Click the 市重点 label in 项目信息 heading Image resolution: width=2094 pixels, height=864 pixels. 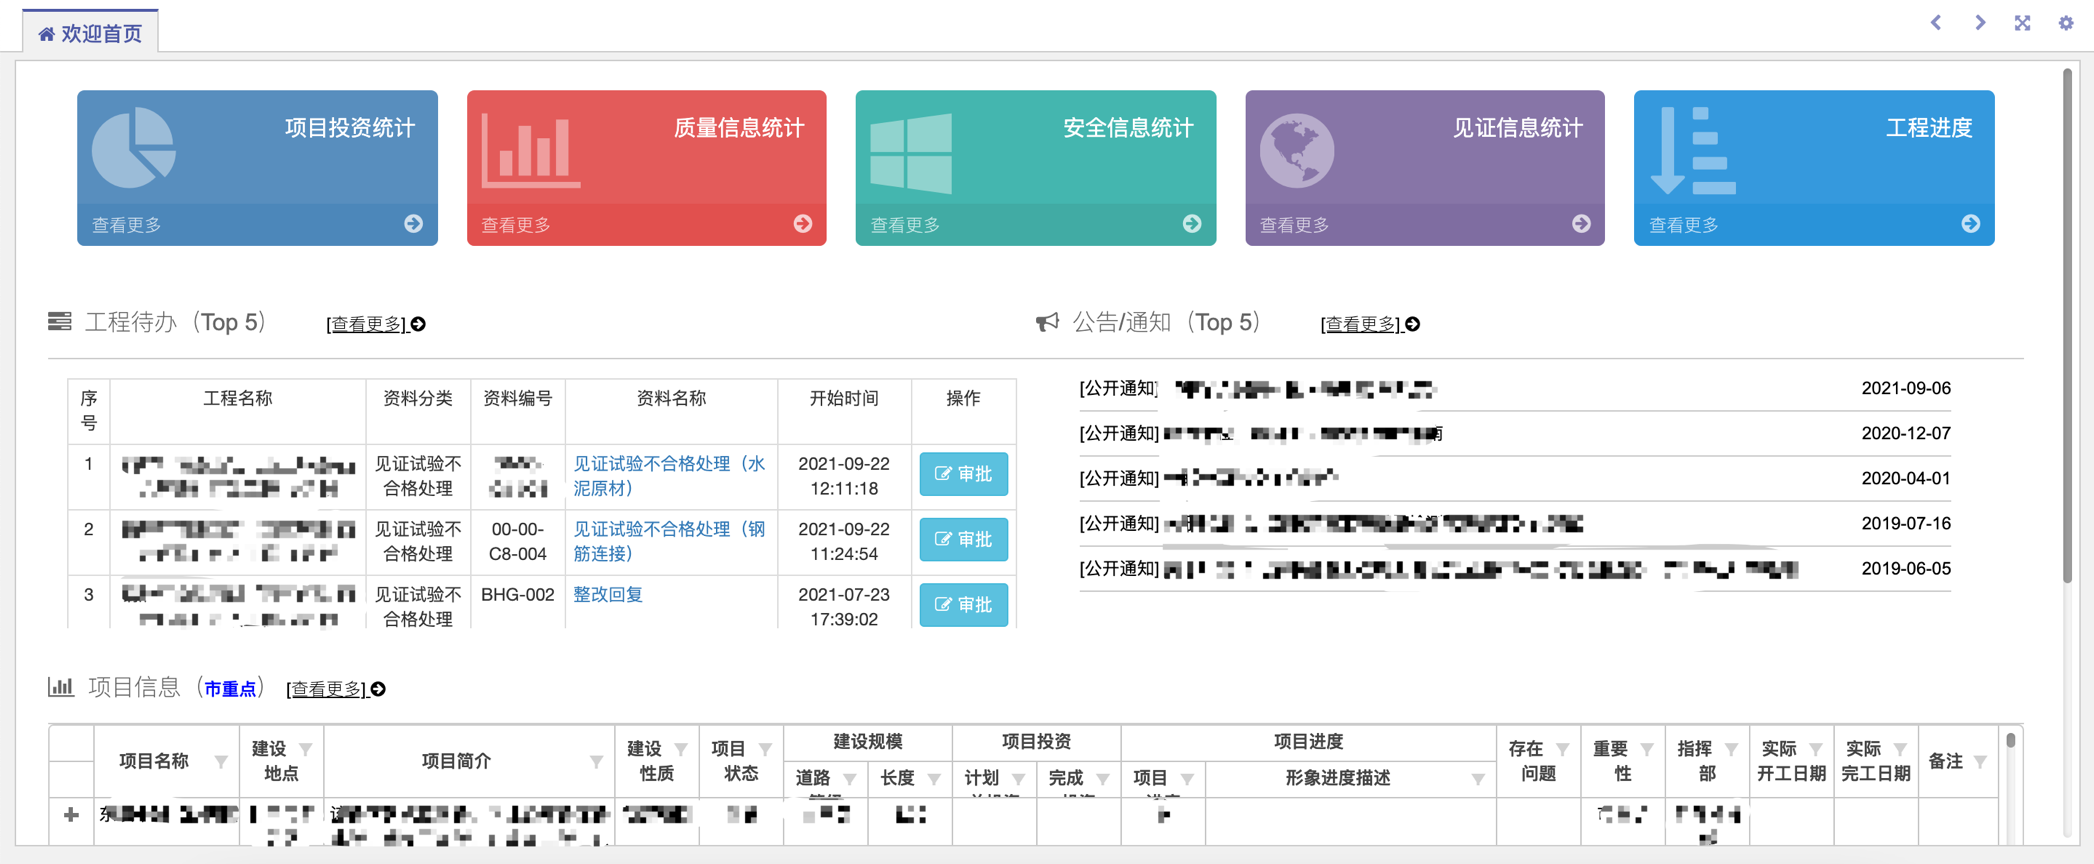[230, 689]
